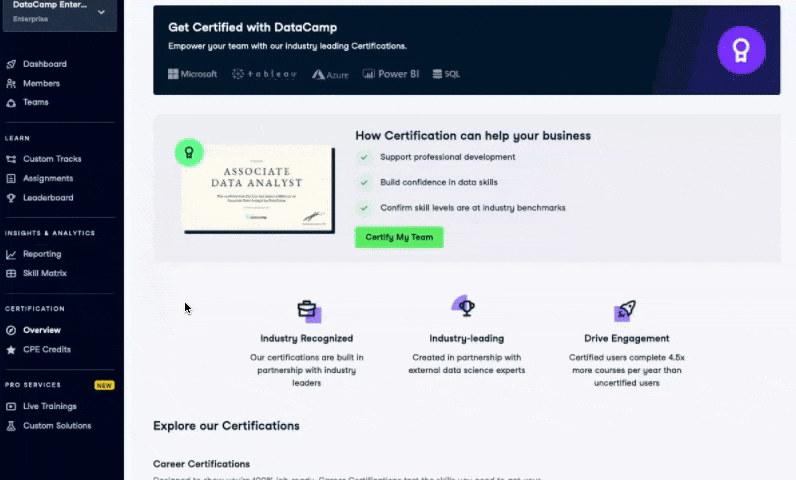The image size is (796, 480).
Task: Click the Skill Matrix grid icon
Action: tap(11, 273)
